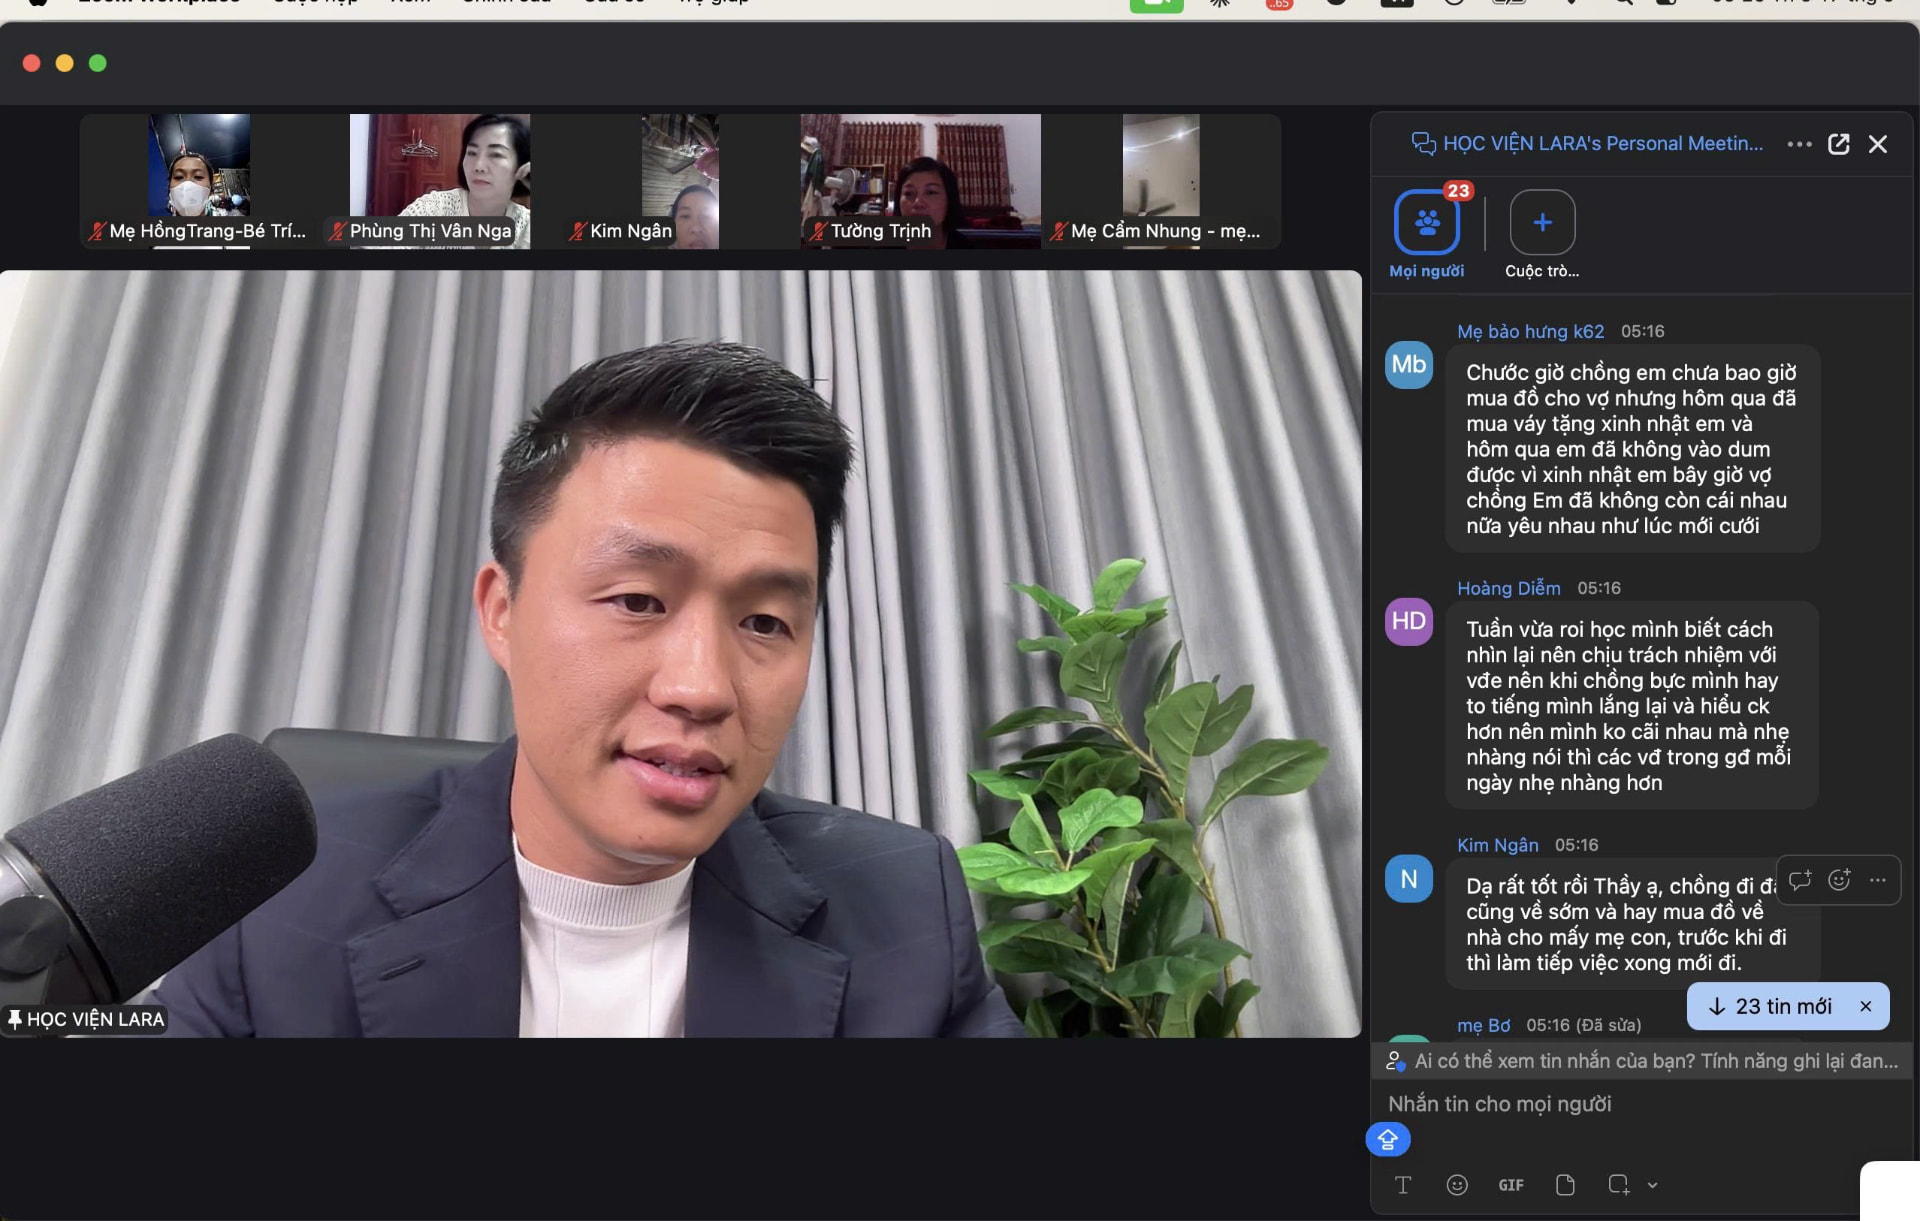Screen dimensions: 1920x1221
Task: Click the pinned HỌC VIỆN LARA name label
Action: pyautogui.click(x=86, y=1019)
